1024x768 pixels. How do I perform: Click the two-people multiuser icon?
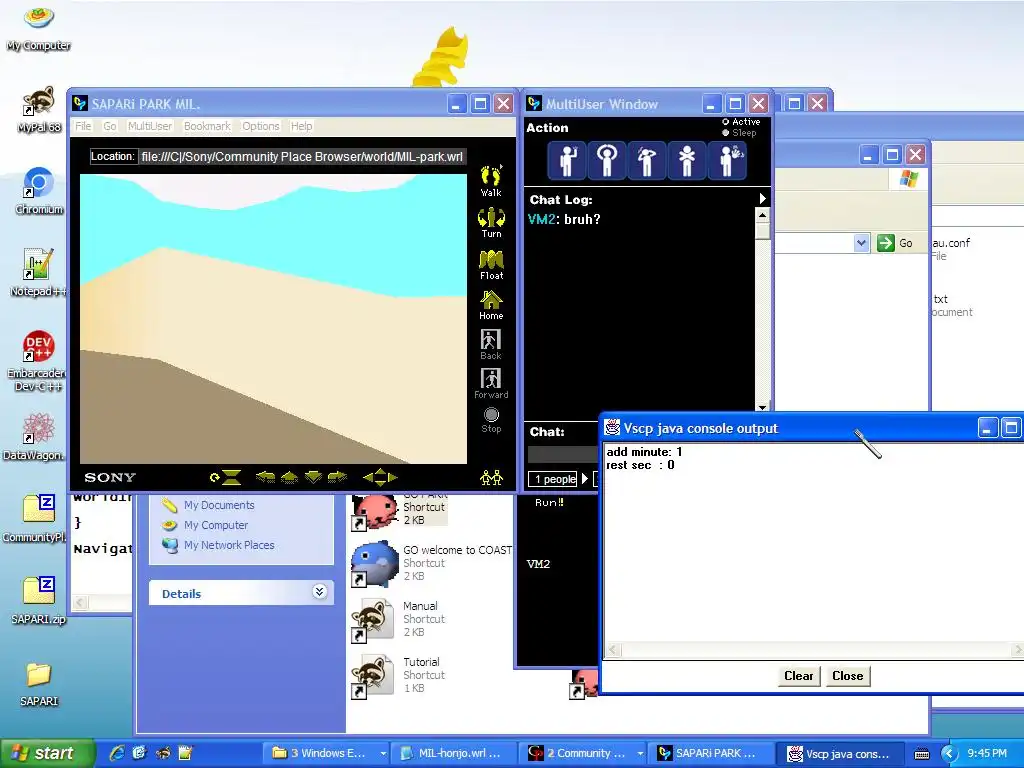(x=491, y=478)
